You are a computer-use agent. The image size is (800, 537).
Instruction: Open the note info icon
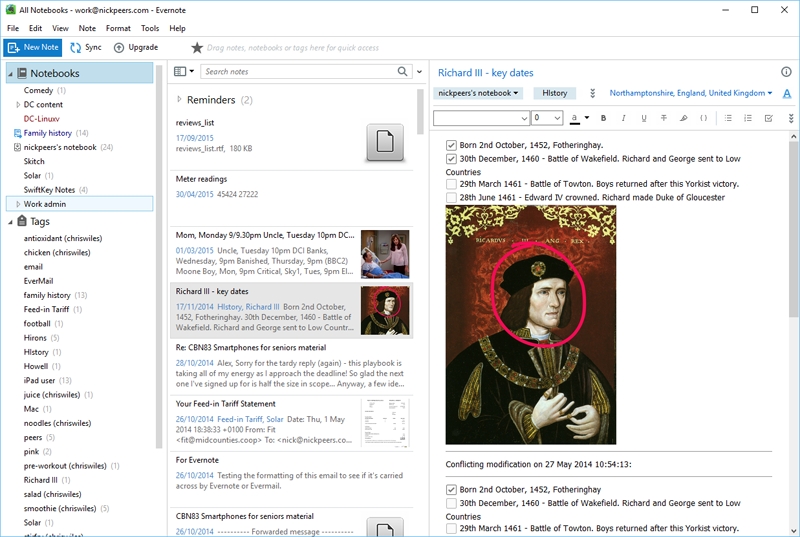coord(786,72)
